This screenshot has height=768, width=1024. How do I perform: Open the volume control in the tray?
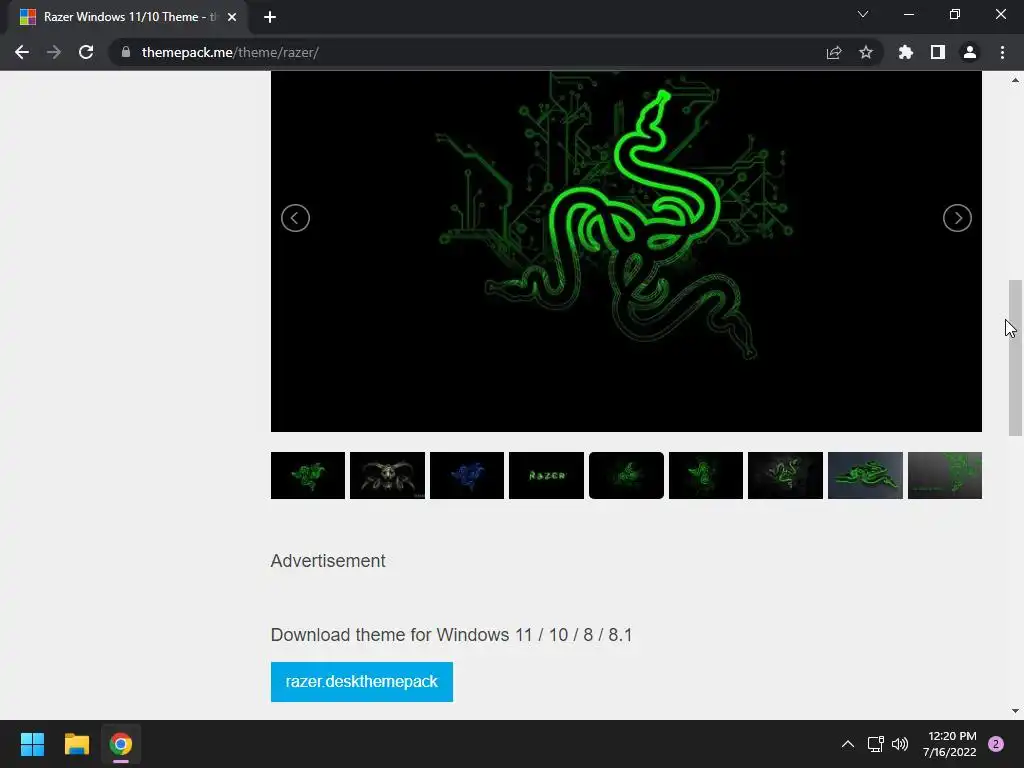[900, 744]
